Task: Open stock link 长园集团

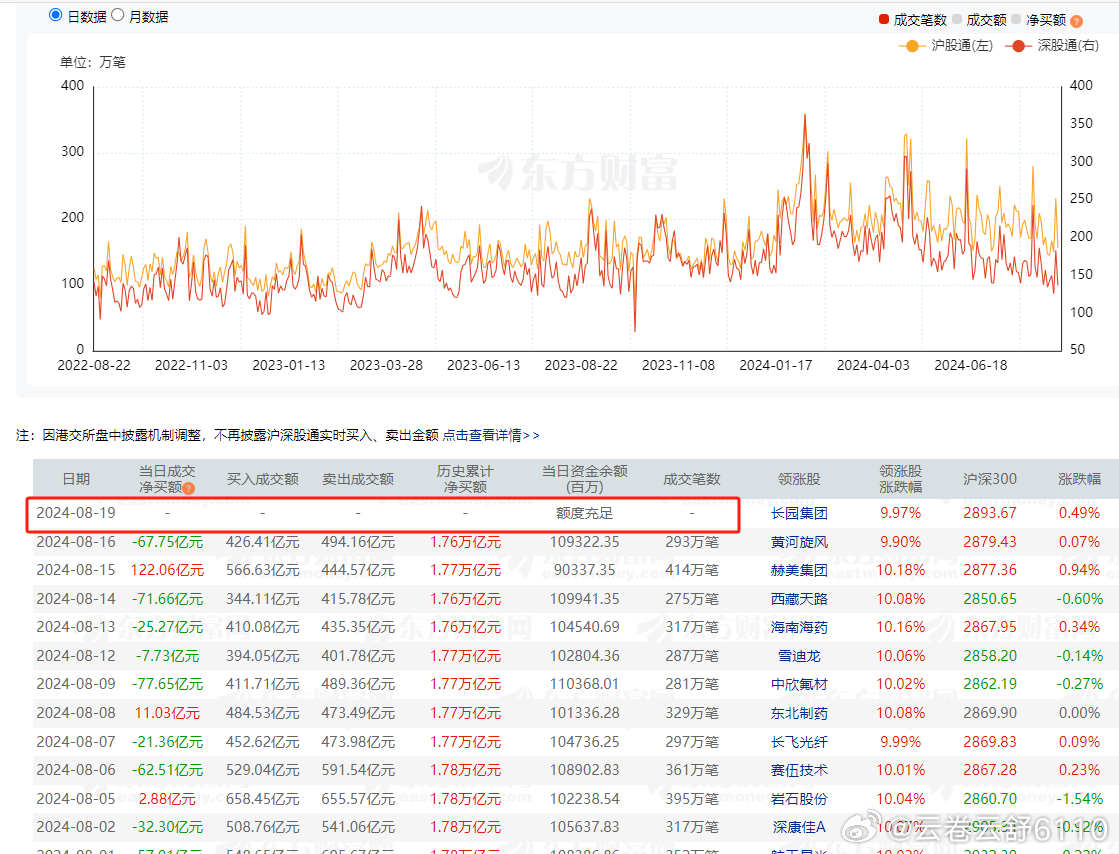Action: pyautogui.click(x=799, y=513)
